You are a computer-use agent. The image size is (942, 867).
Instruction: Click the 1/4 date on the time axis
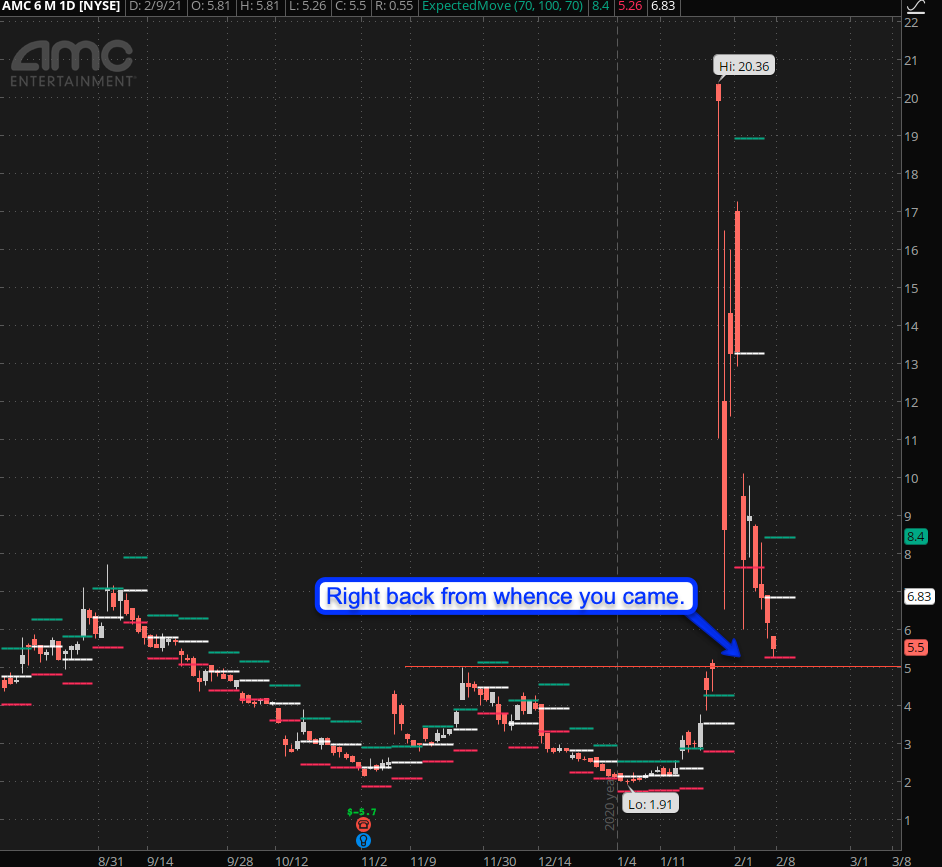pyautogui.click(x=627, y=860)
